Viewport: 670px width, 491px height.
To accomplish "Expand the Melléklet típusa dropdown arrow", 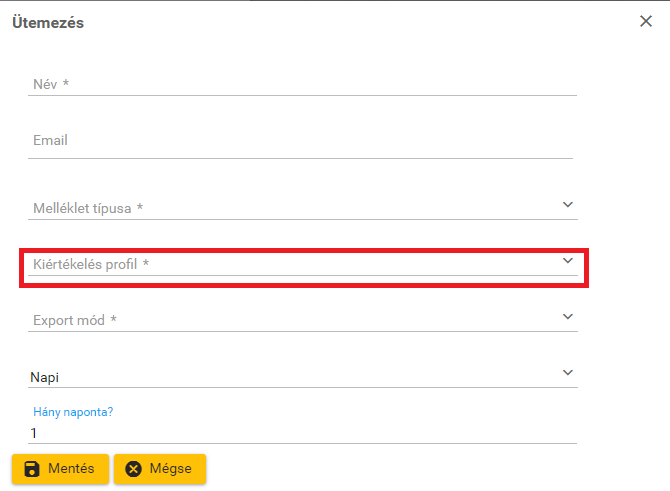I will 568,205.
